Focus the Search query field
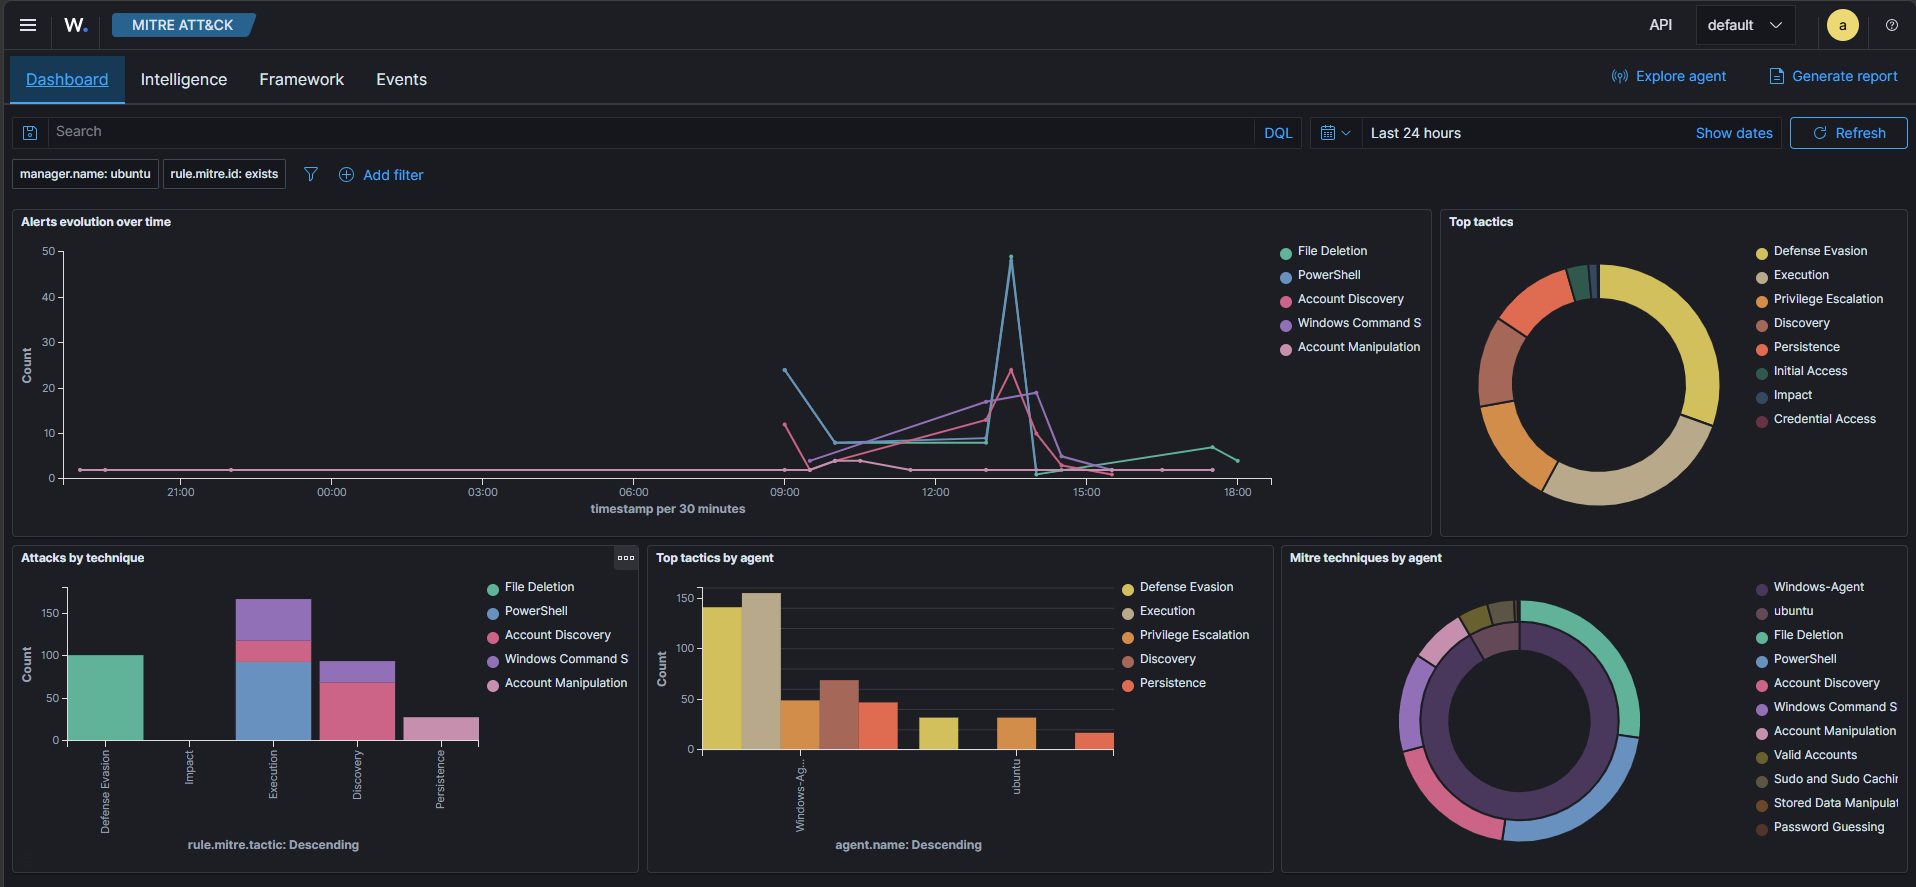 pos(650,132)
